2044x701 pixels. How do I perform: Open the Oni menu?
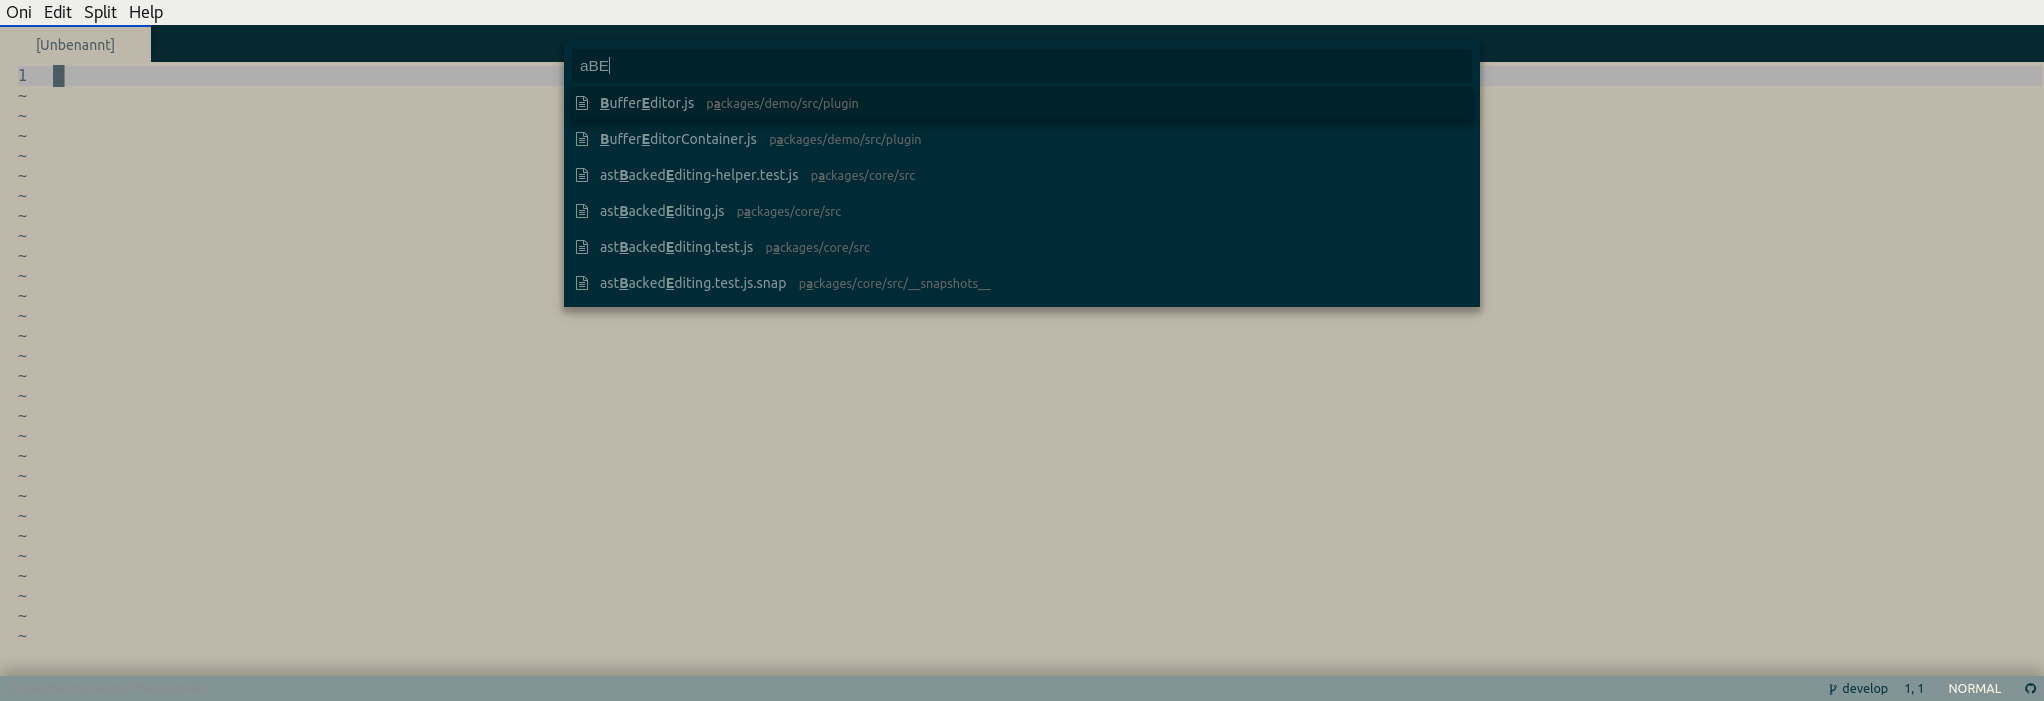click(19, 12)
